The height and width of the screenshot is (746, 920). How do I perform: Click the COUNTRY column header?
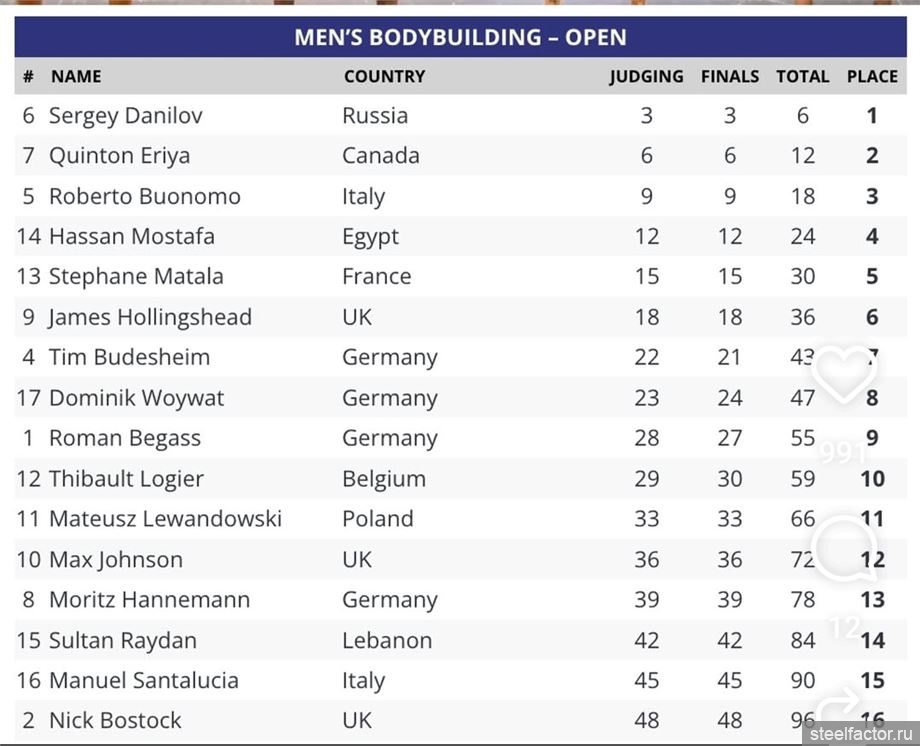point(384,76)
